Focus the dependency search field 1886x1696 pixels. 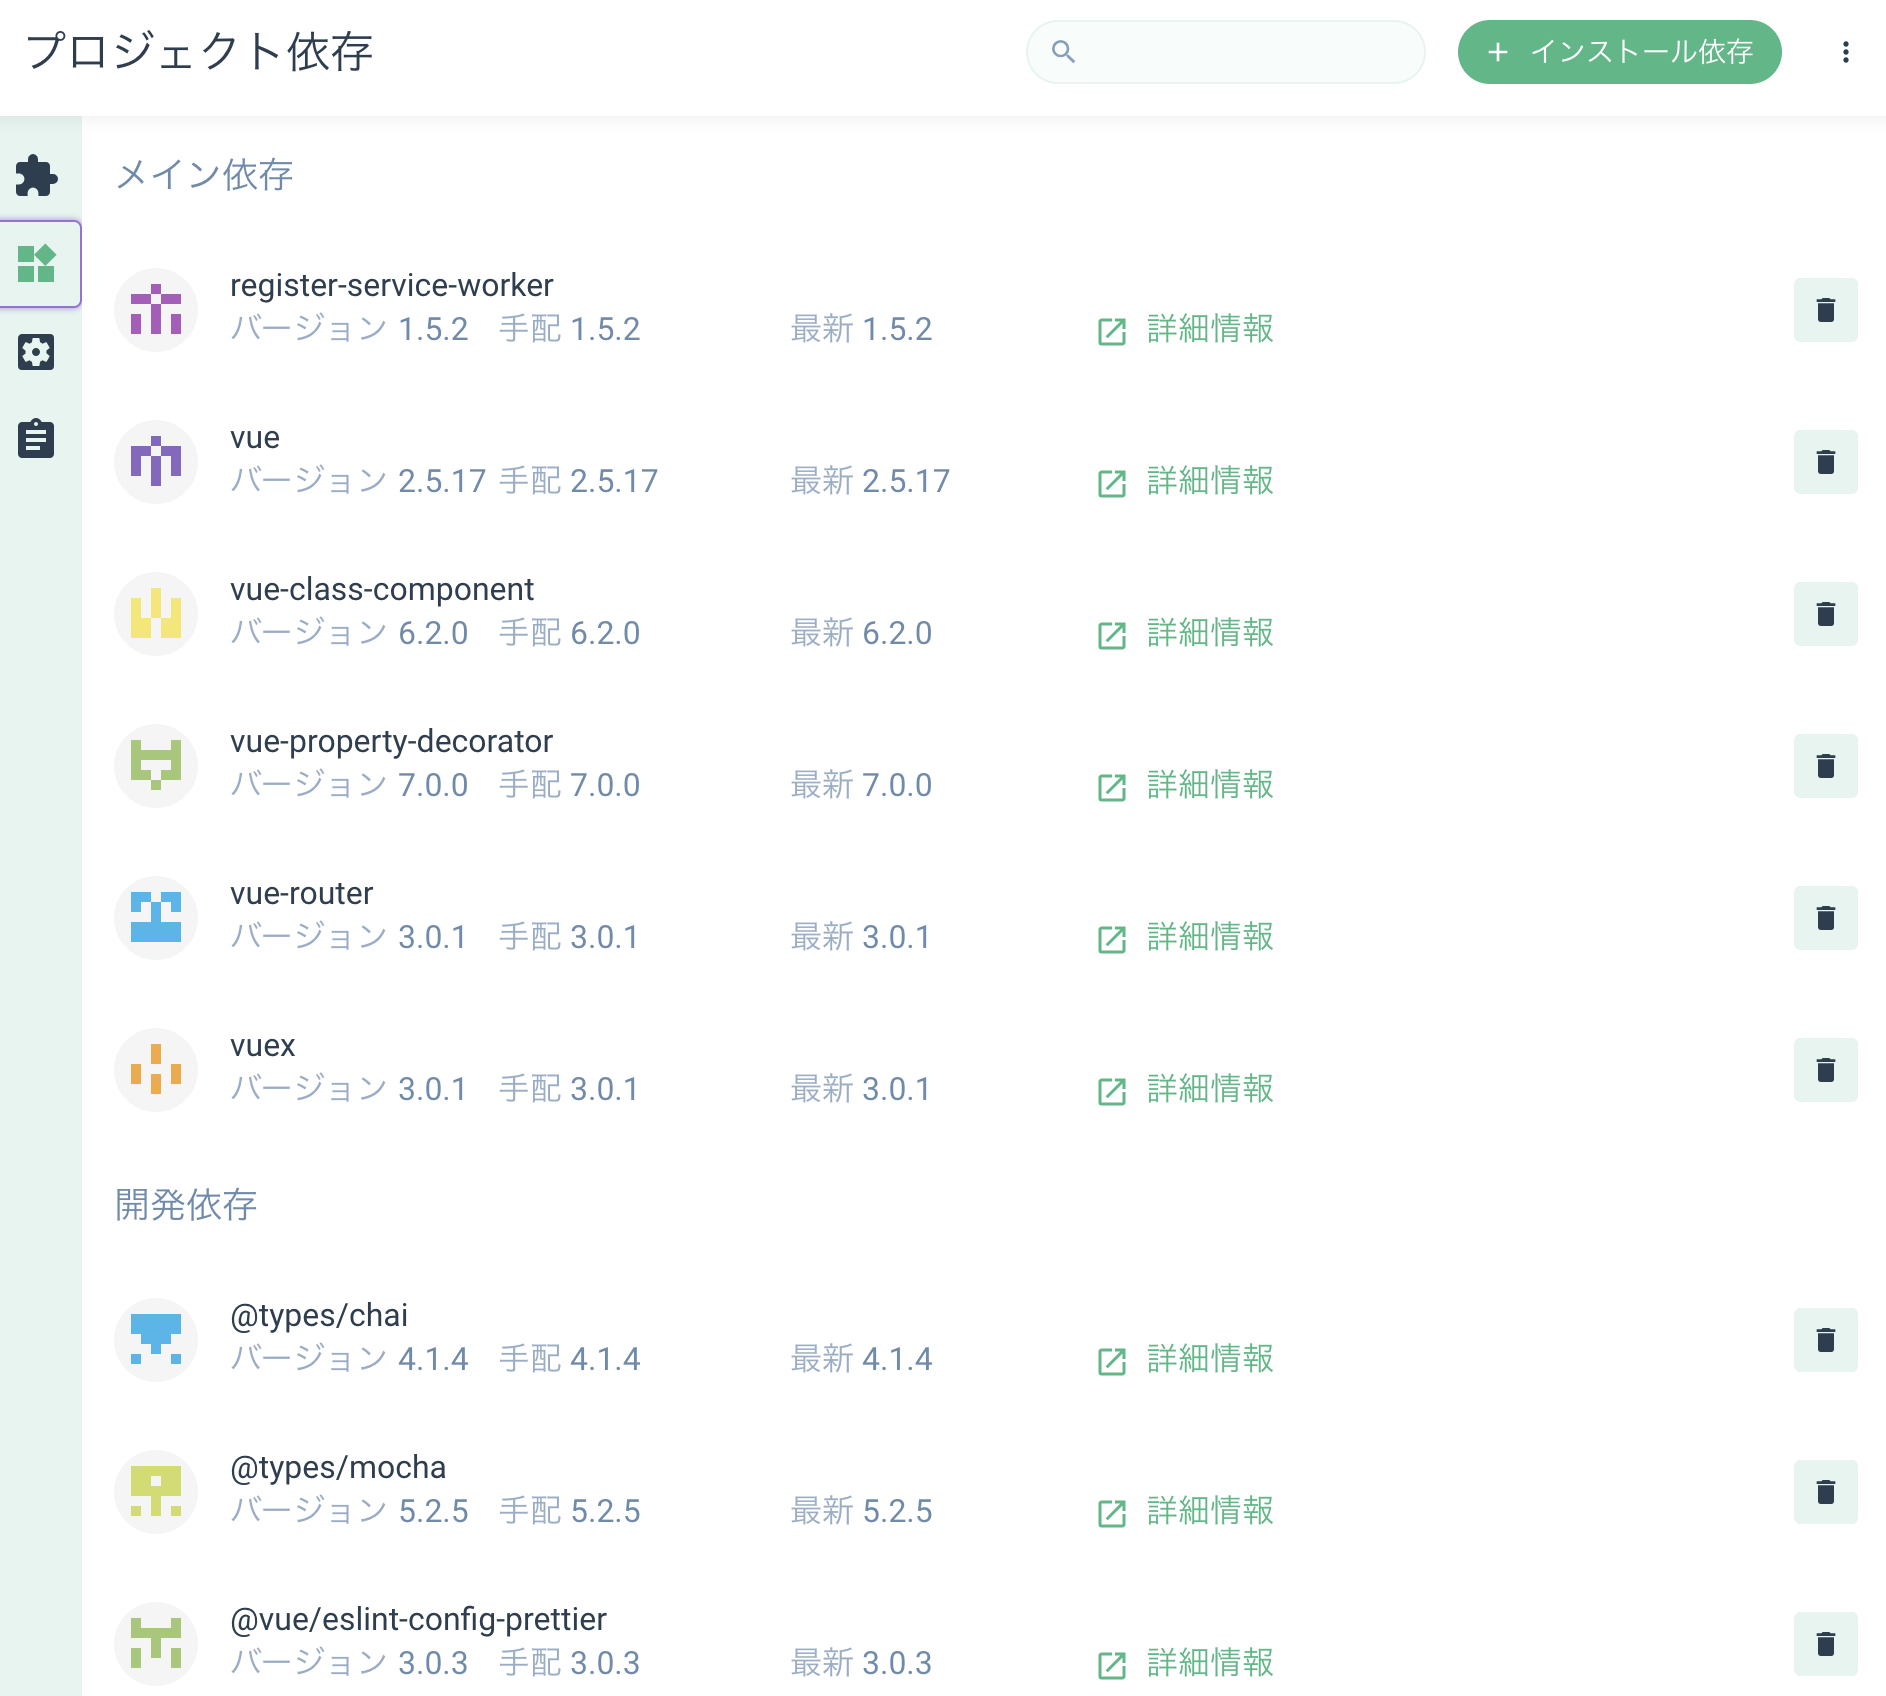[1225, 52]
